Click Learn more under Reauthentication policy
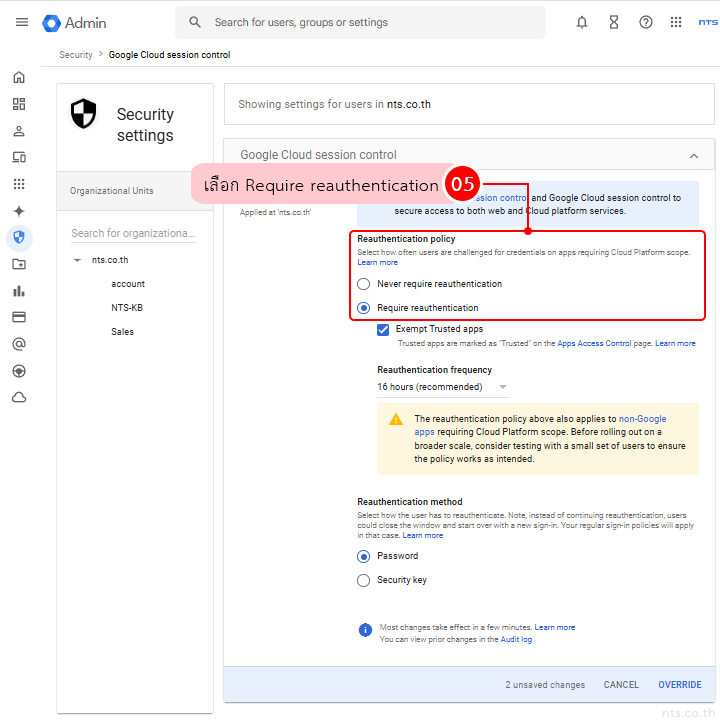Screen dimensions: 720x722 377,262
